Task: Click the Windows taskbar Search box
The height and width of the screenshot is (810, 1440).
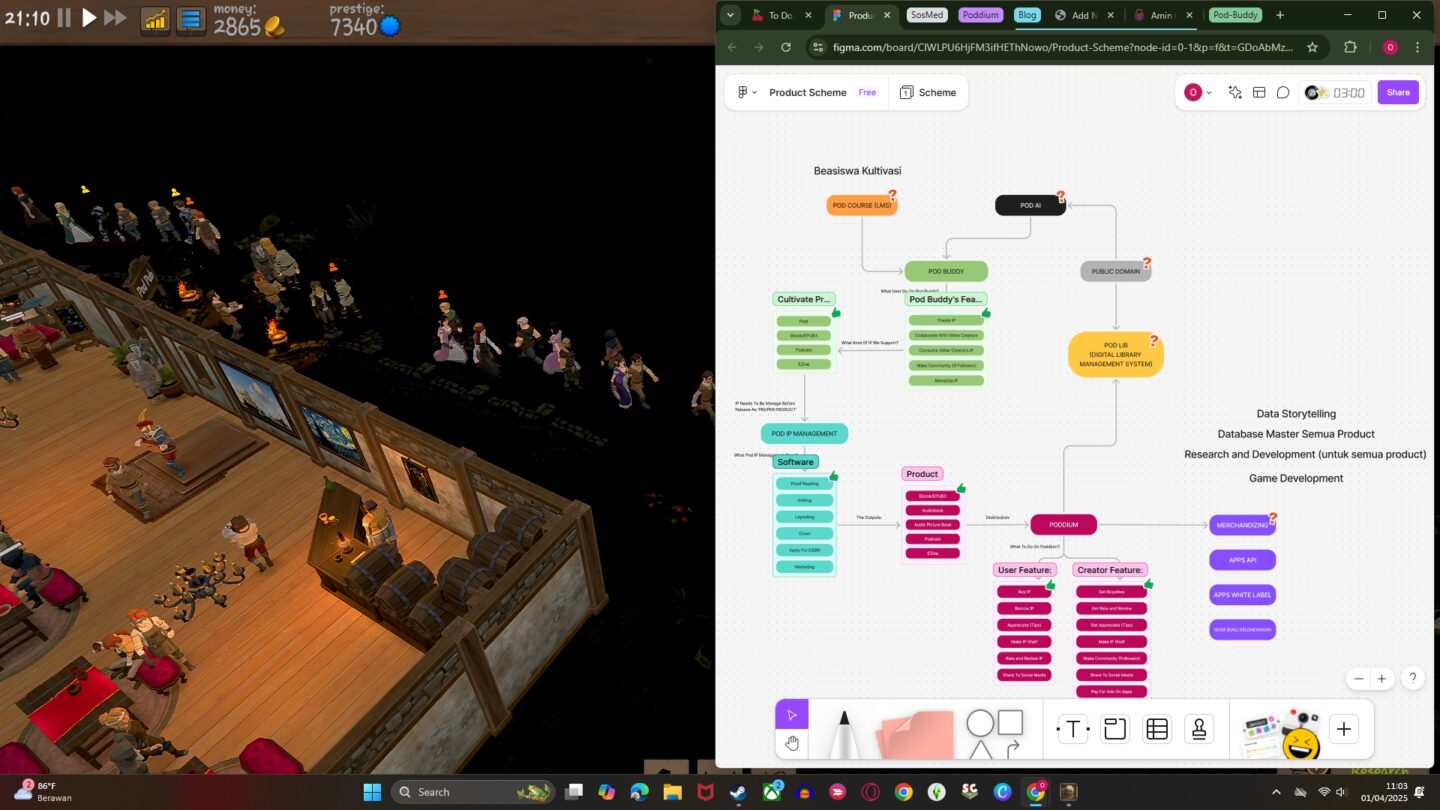Action: [x=473, y=792]
